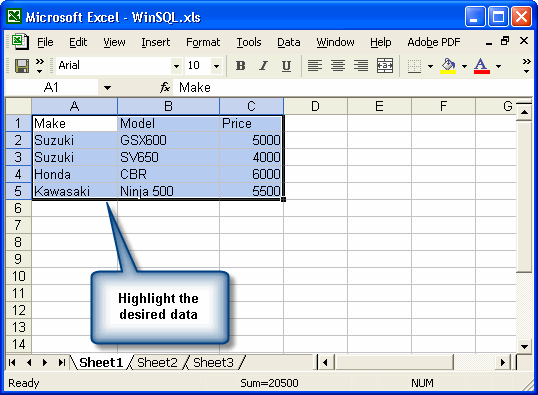Switch to Sheet2 tab
The height and width of the screenshot is (395, 538).
[x=157, y=362]
